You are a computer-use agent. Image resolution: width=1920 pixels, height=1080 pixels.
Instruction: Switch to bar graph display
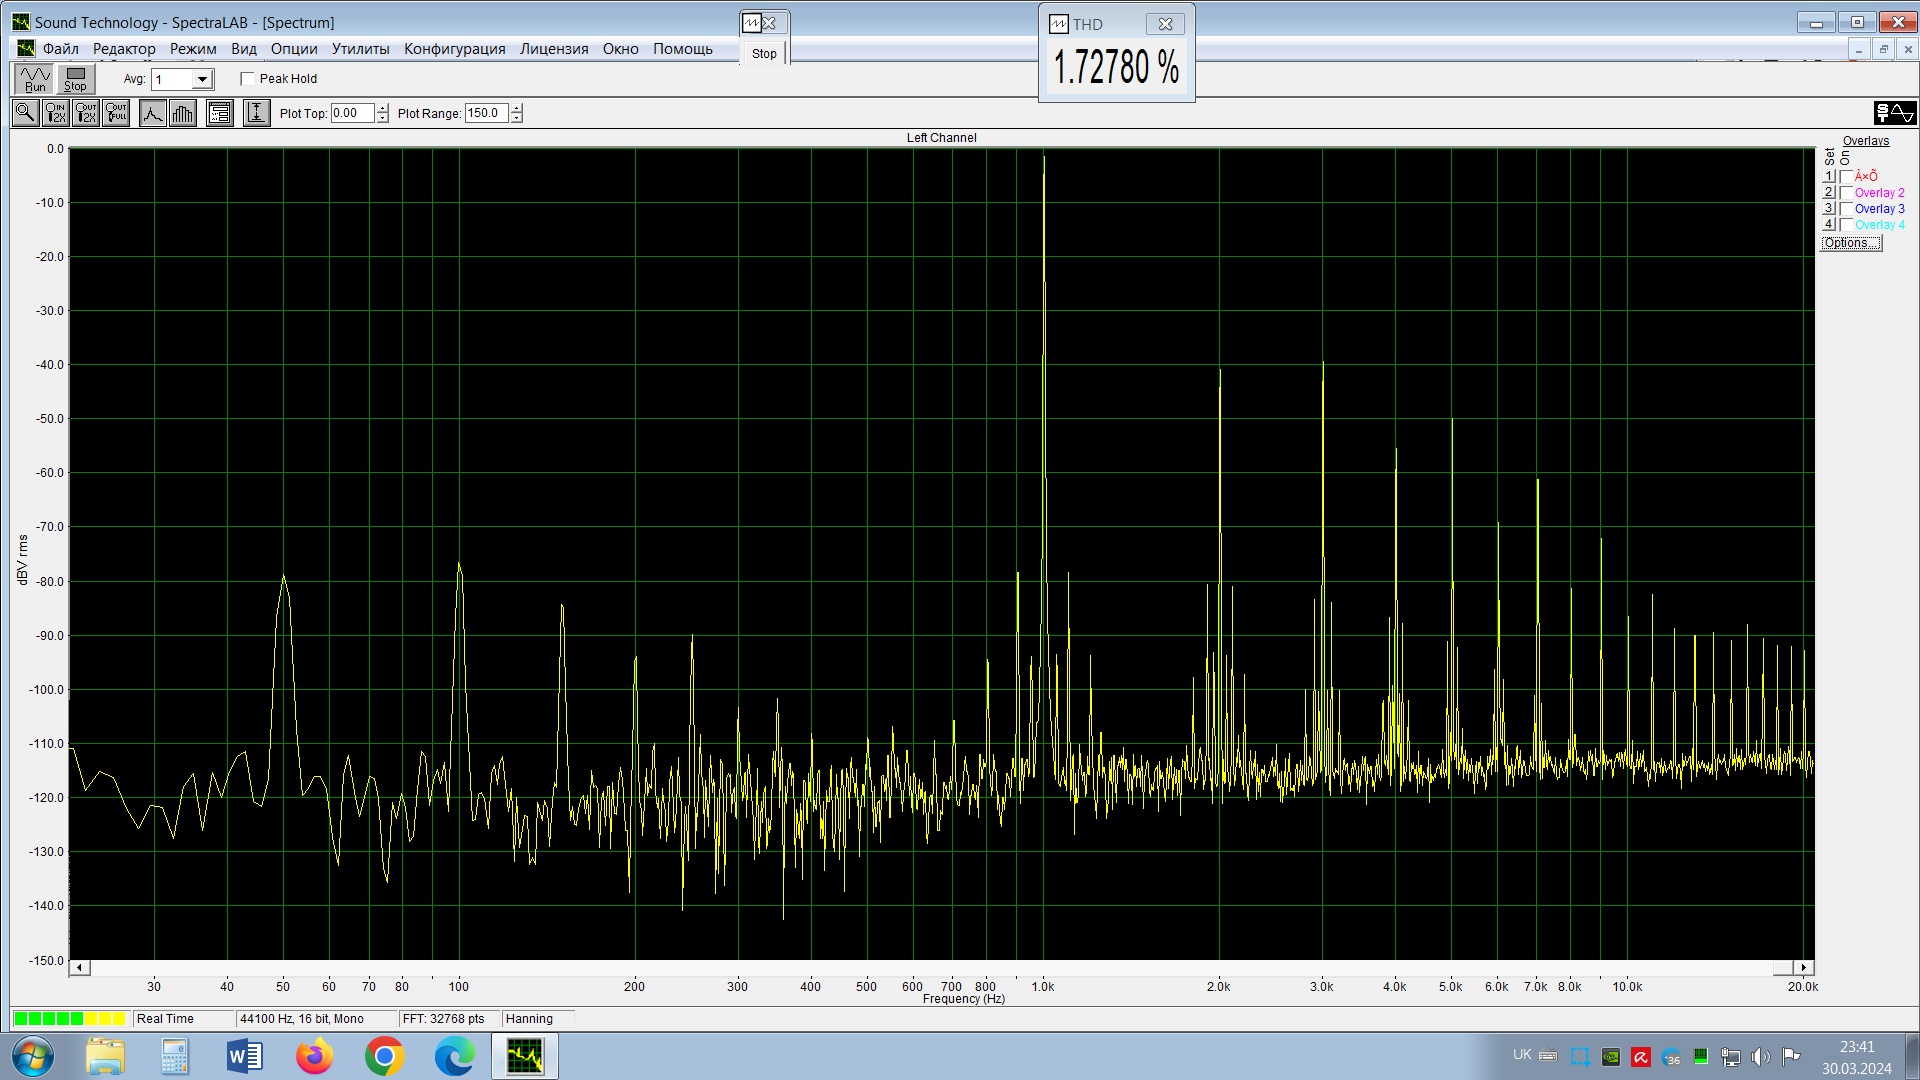[182, 113]
